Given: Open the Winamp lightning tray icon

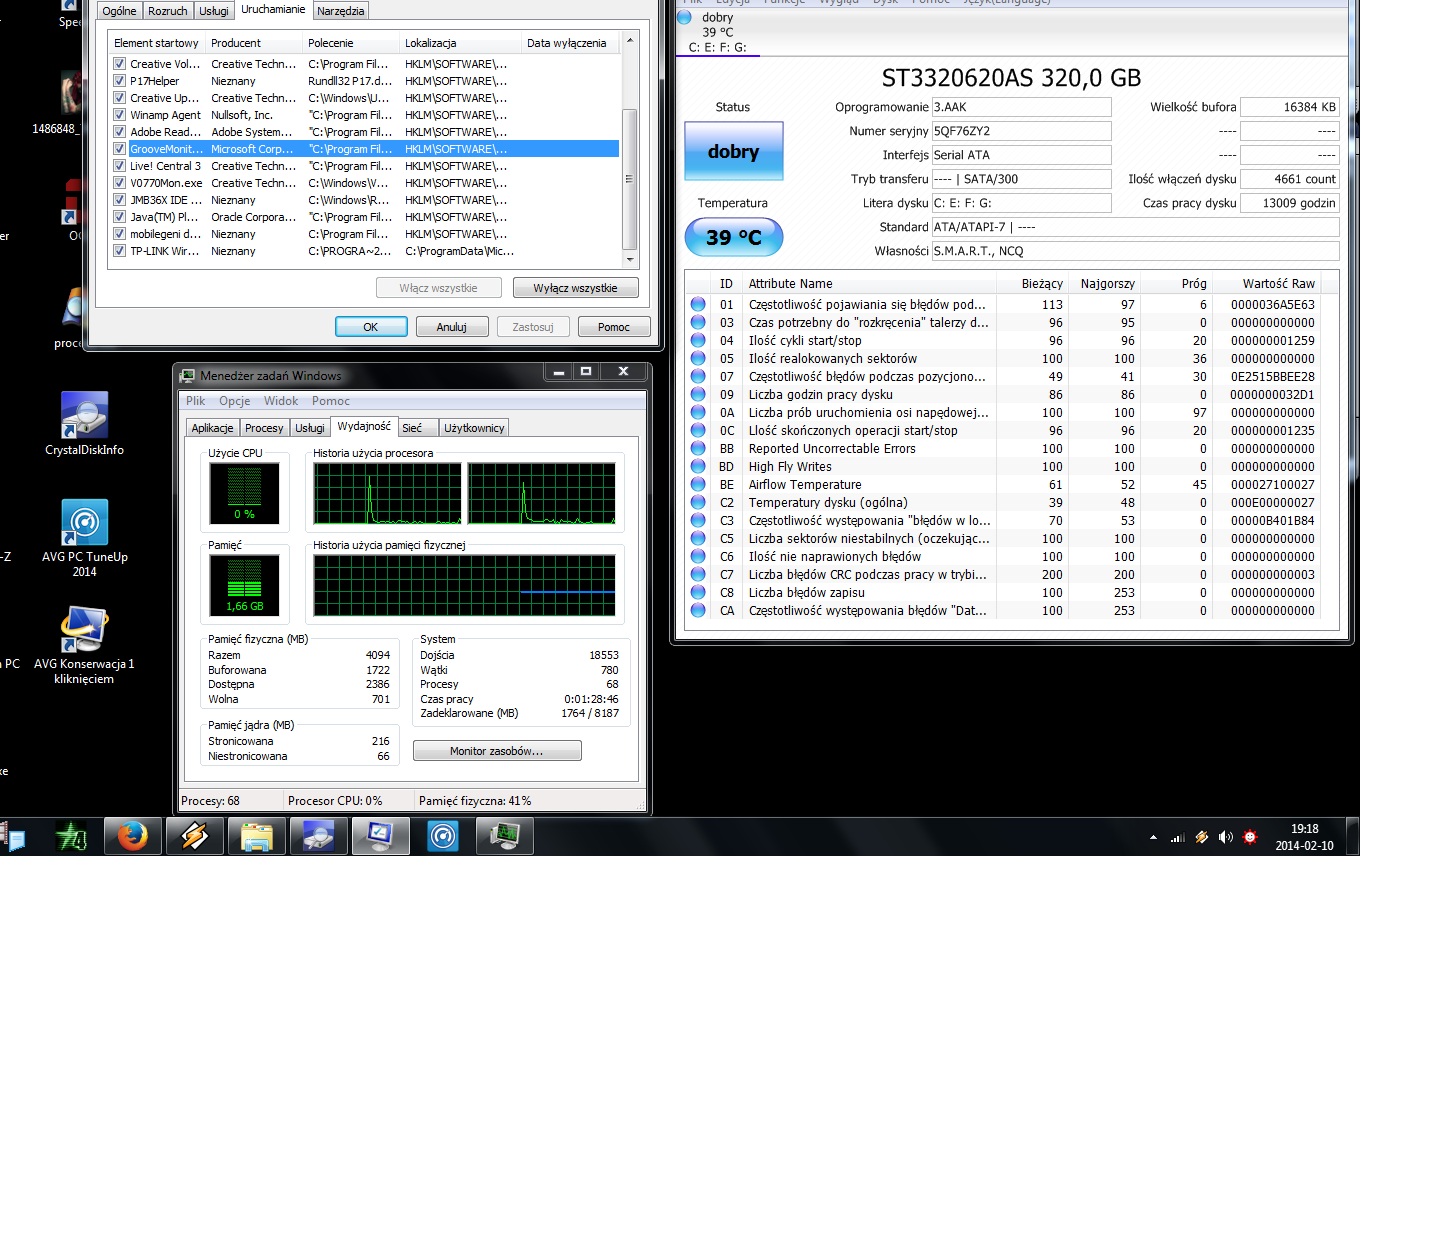Looking at the screenshot, I should (x=1202, y=837).
